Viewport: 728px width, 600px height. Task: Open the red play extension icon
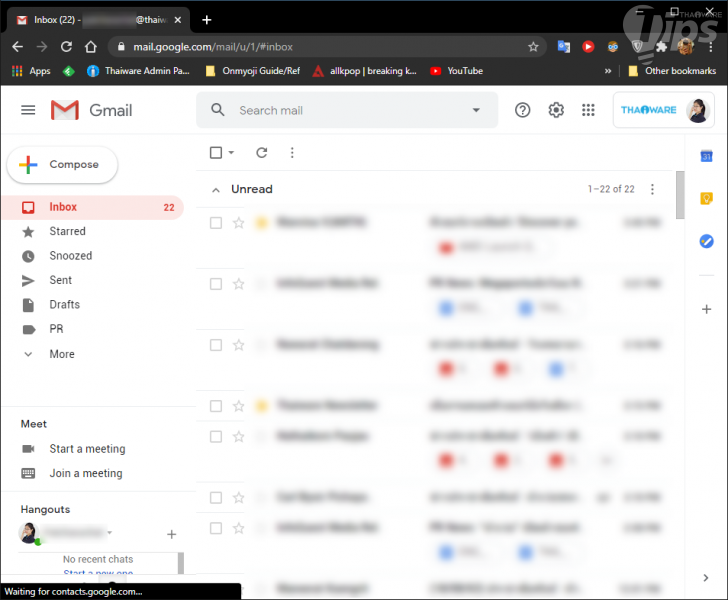pyautogui.click(x=588, y=46)
